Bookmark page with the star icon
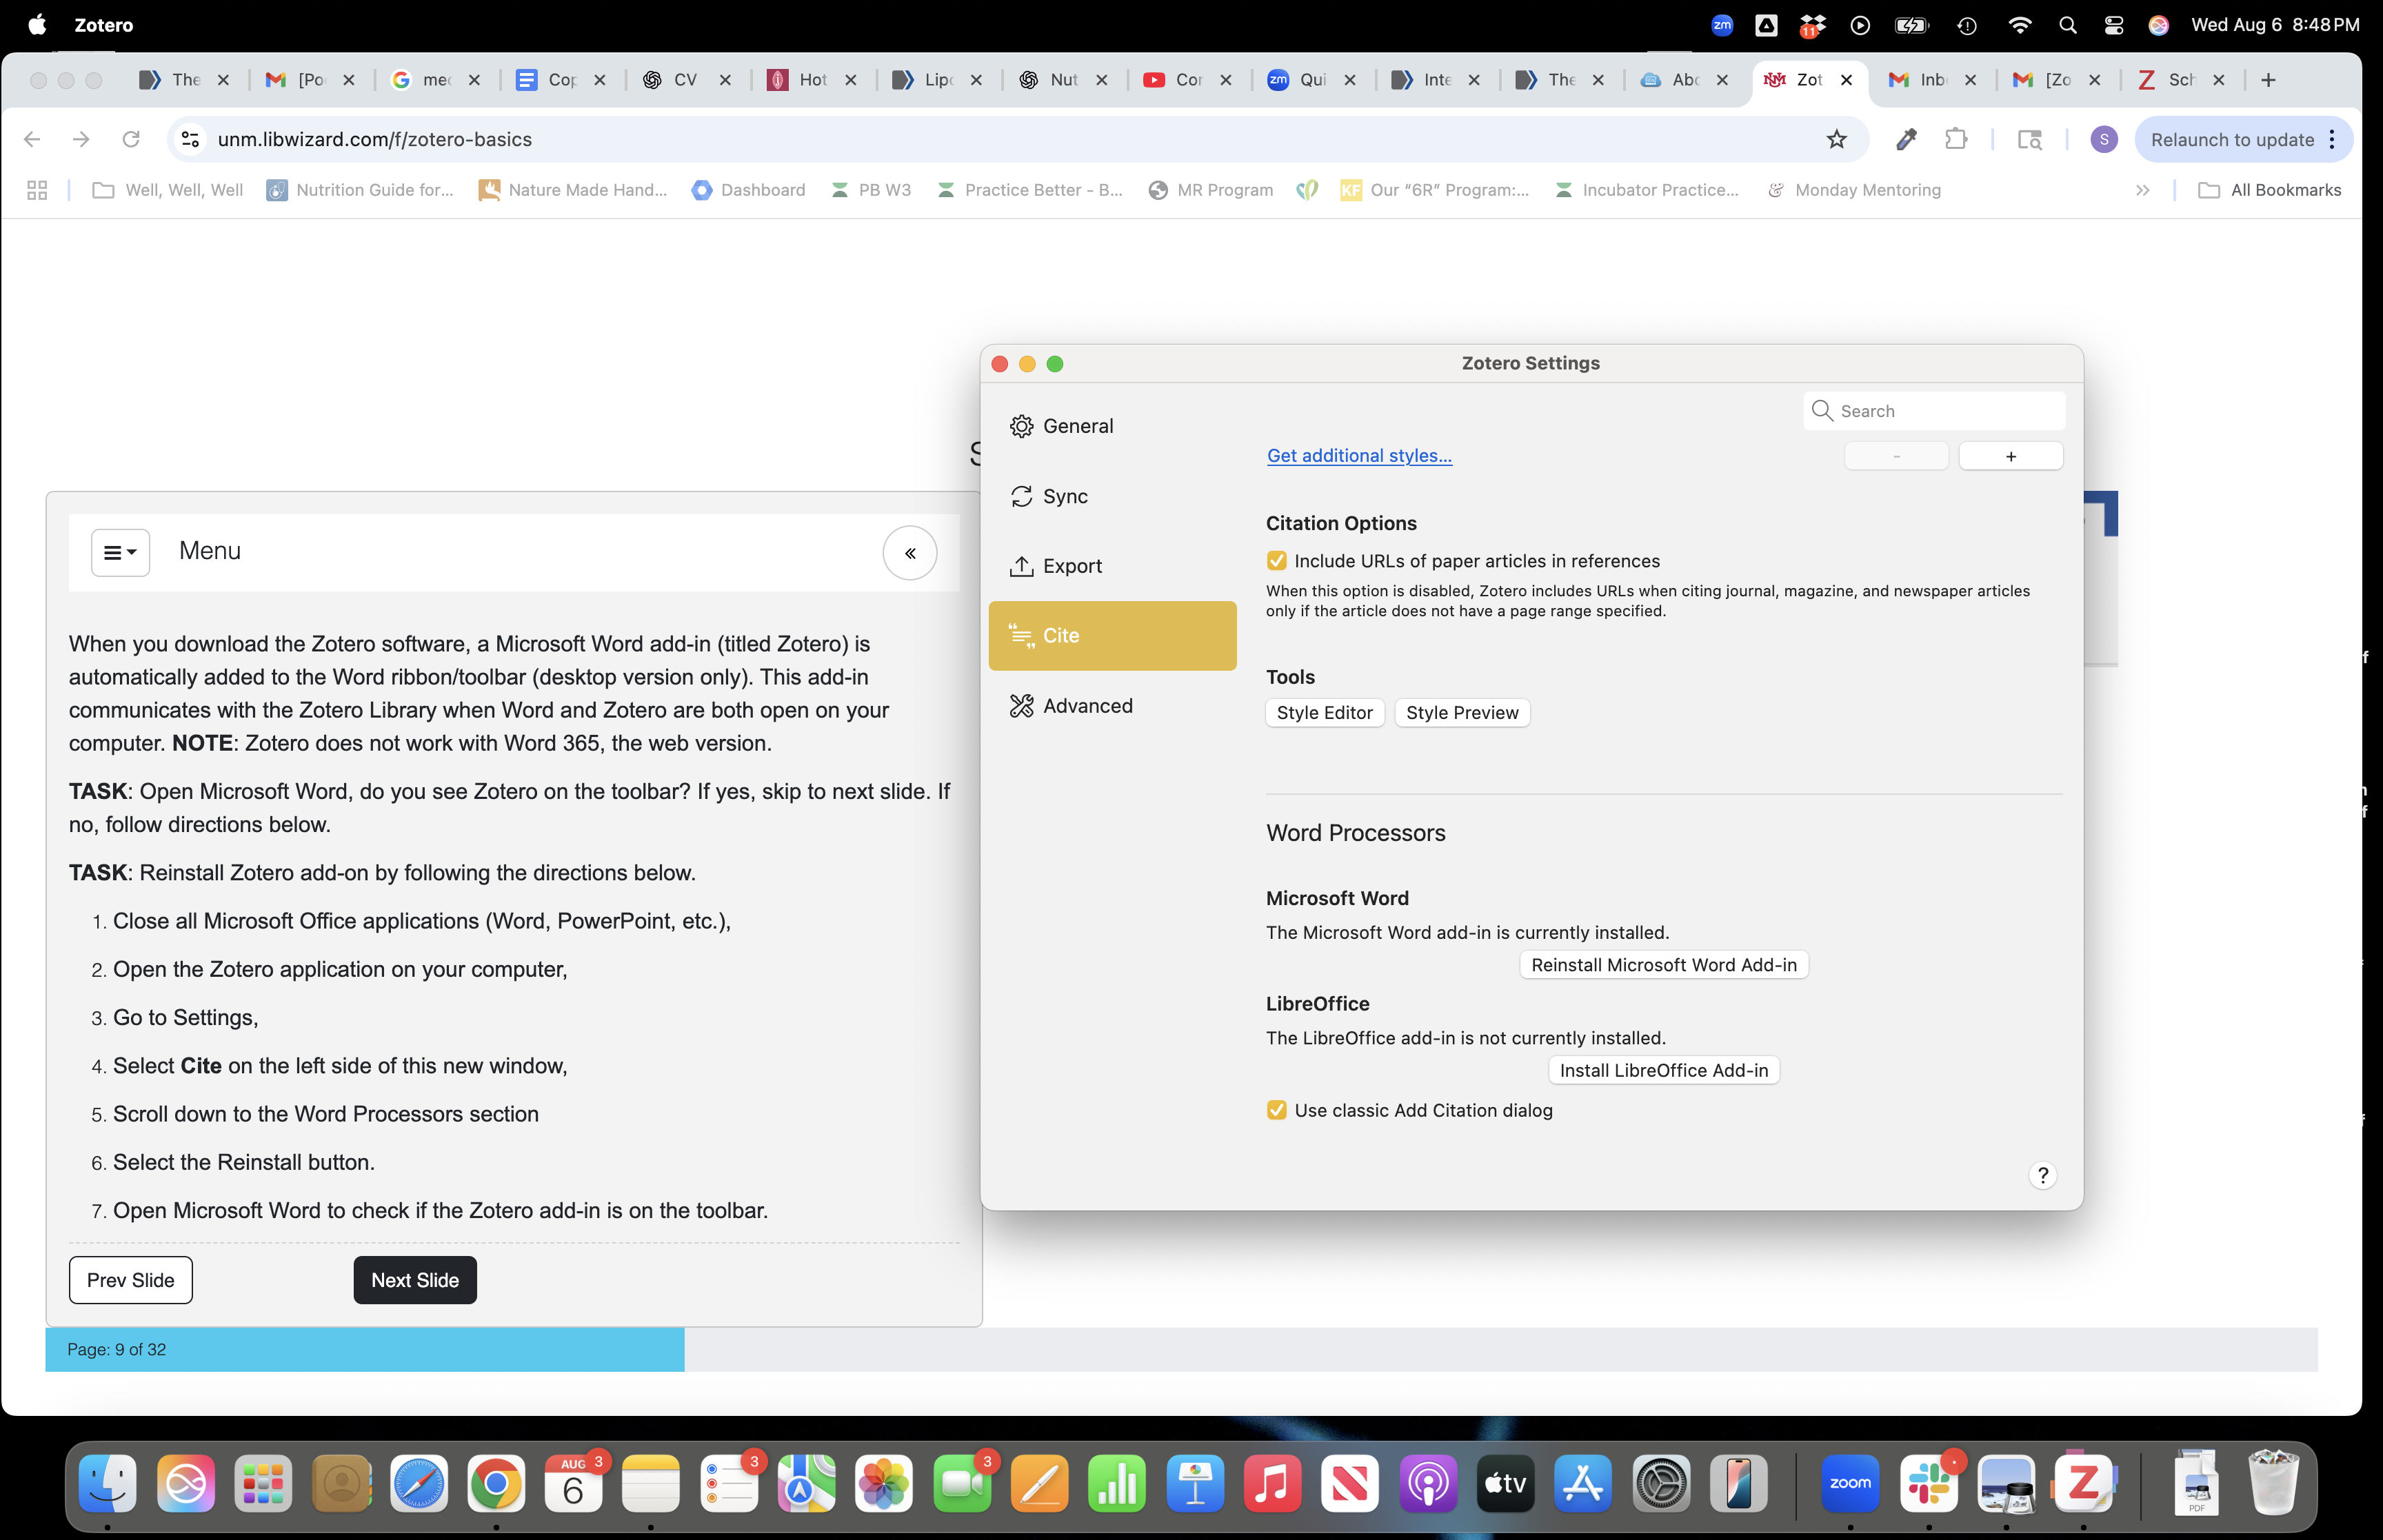This screenshot has width=2383, height=1540. (1836, 139)
